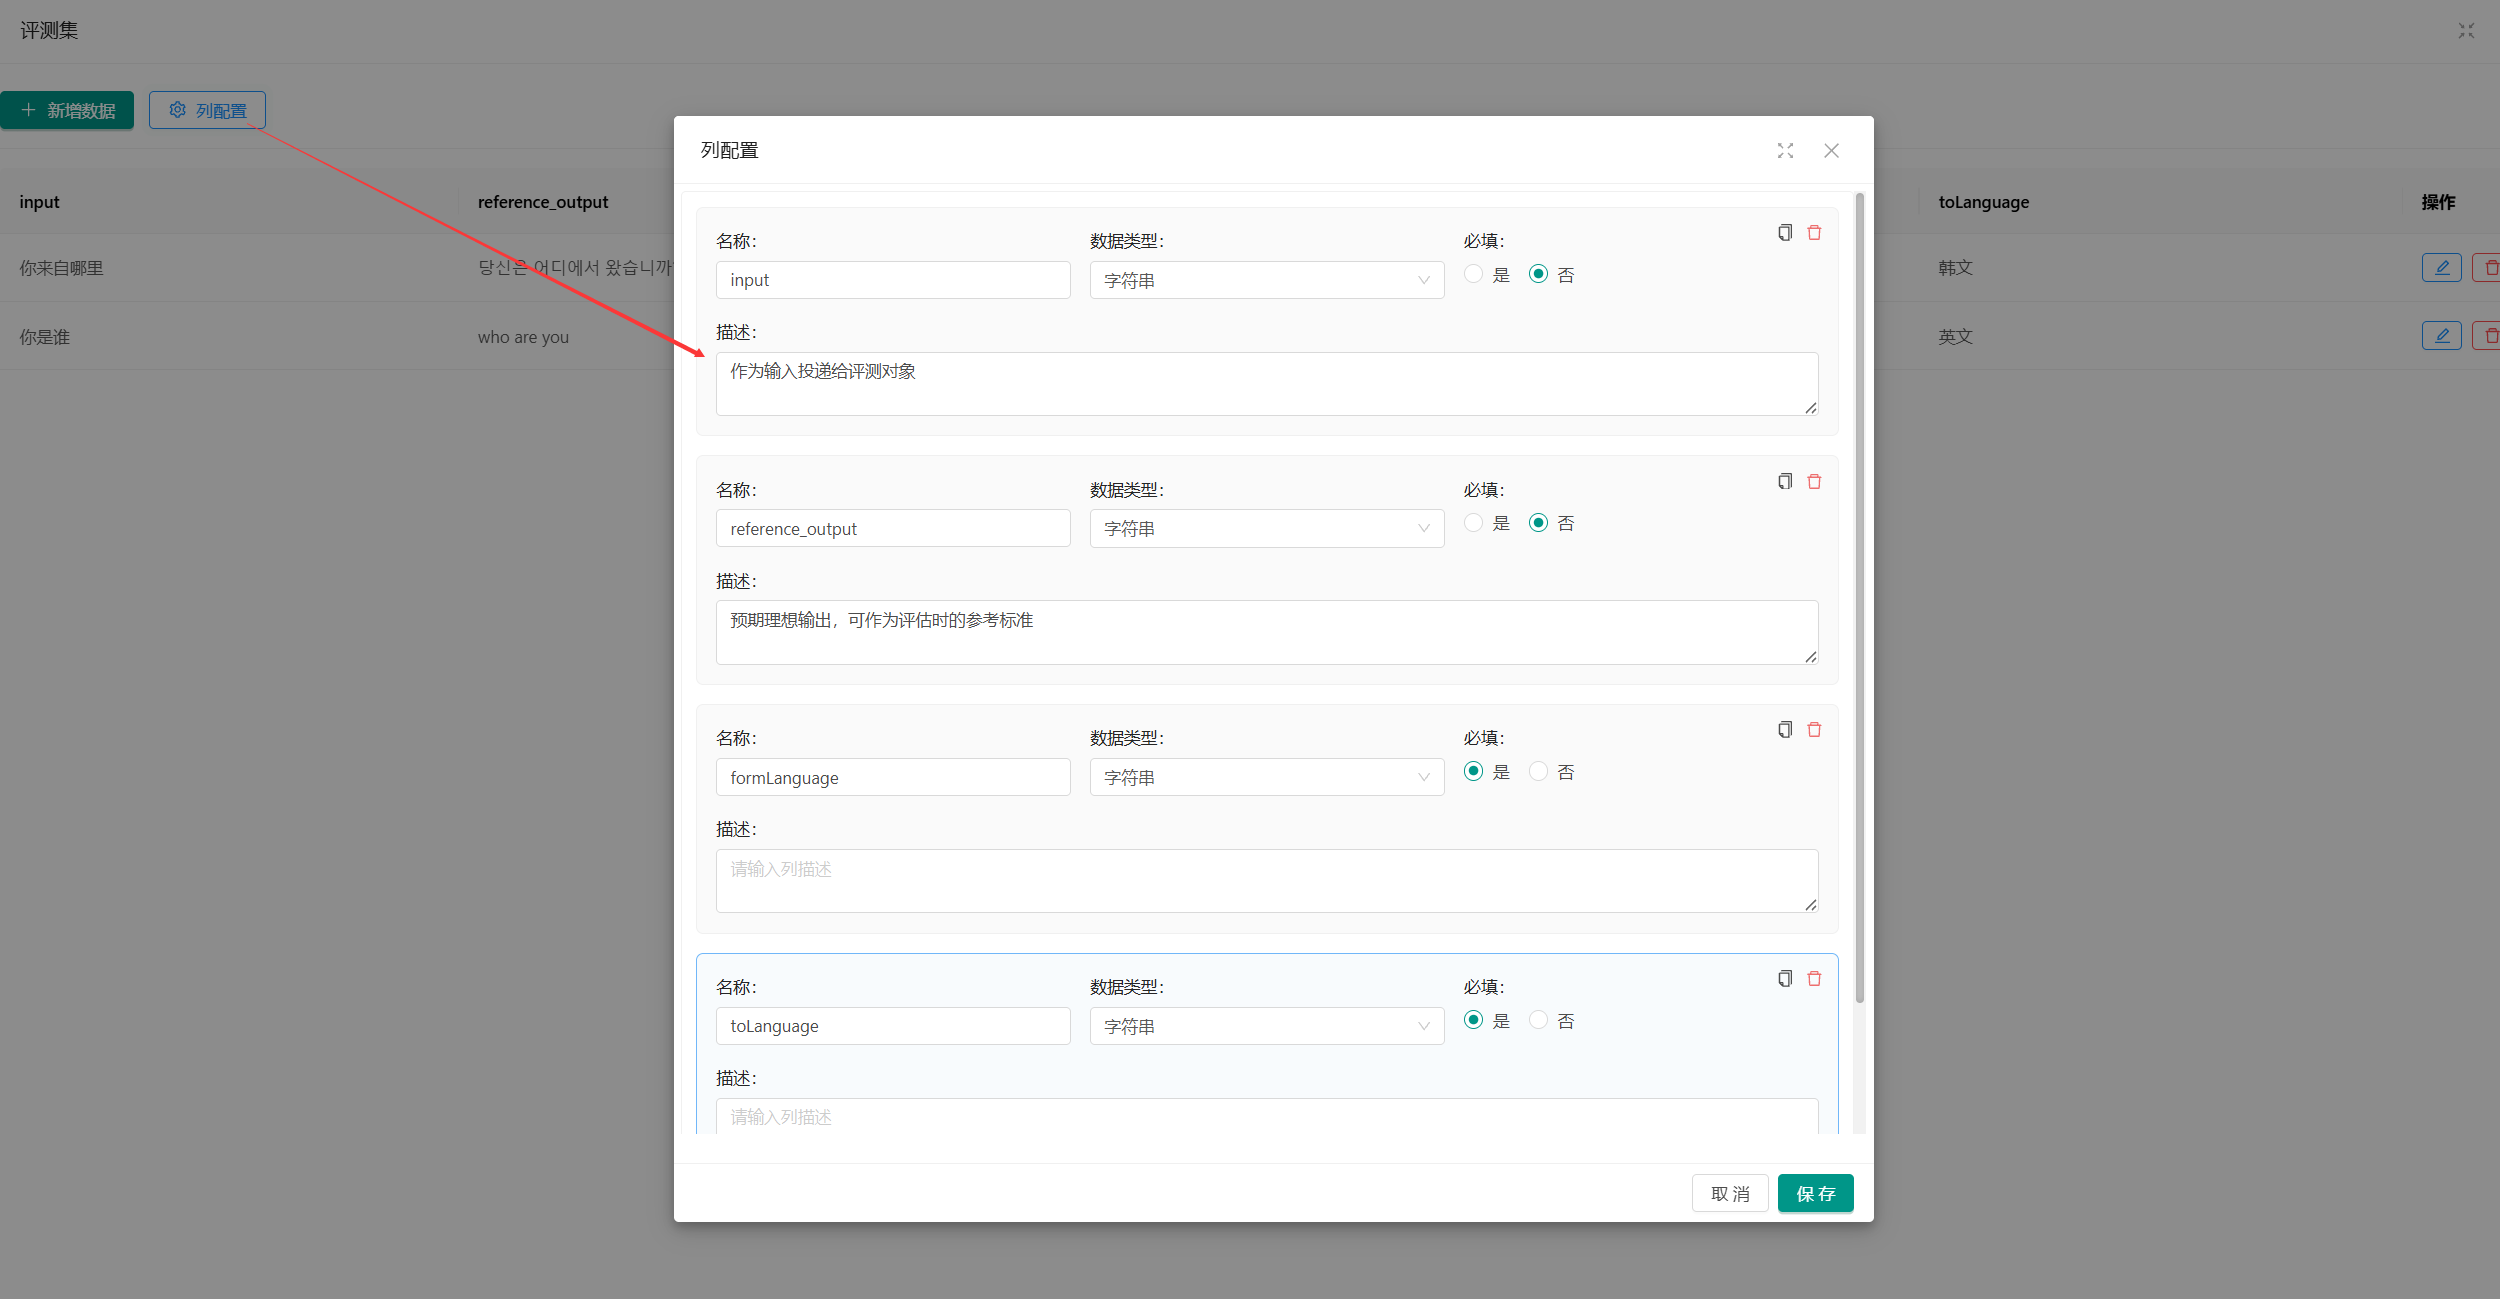Delete the toLanguage column card
Screen dimensions: 2500x1299
1814,979
